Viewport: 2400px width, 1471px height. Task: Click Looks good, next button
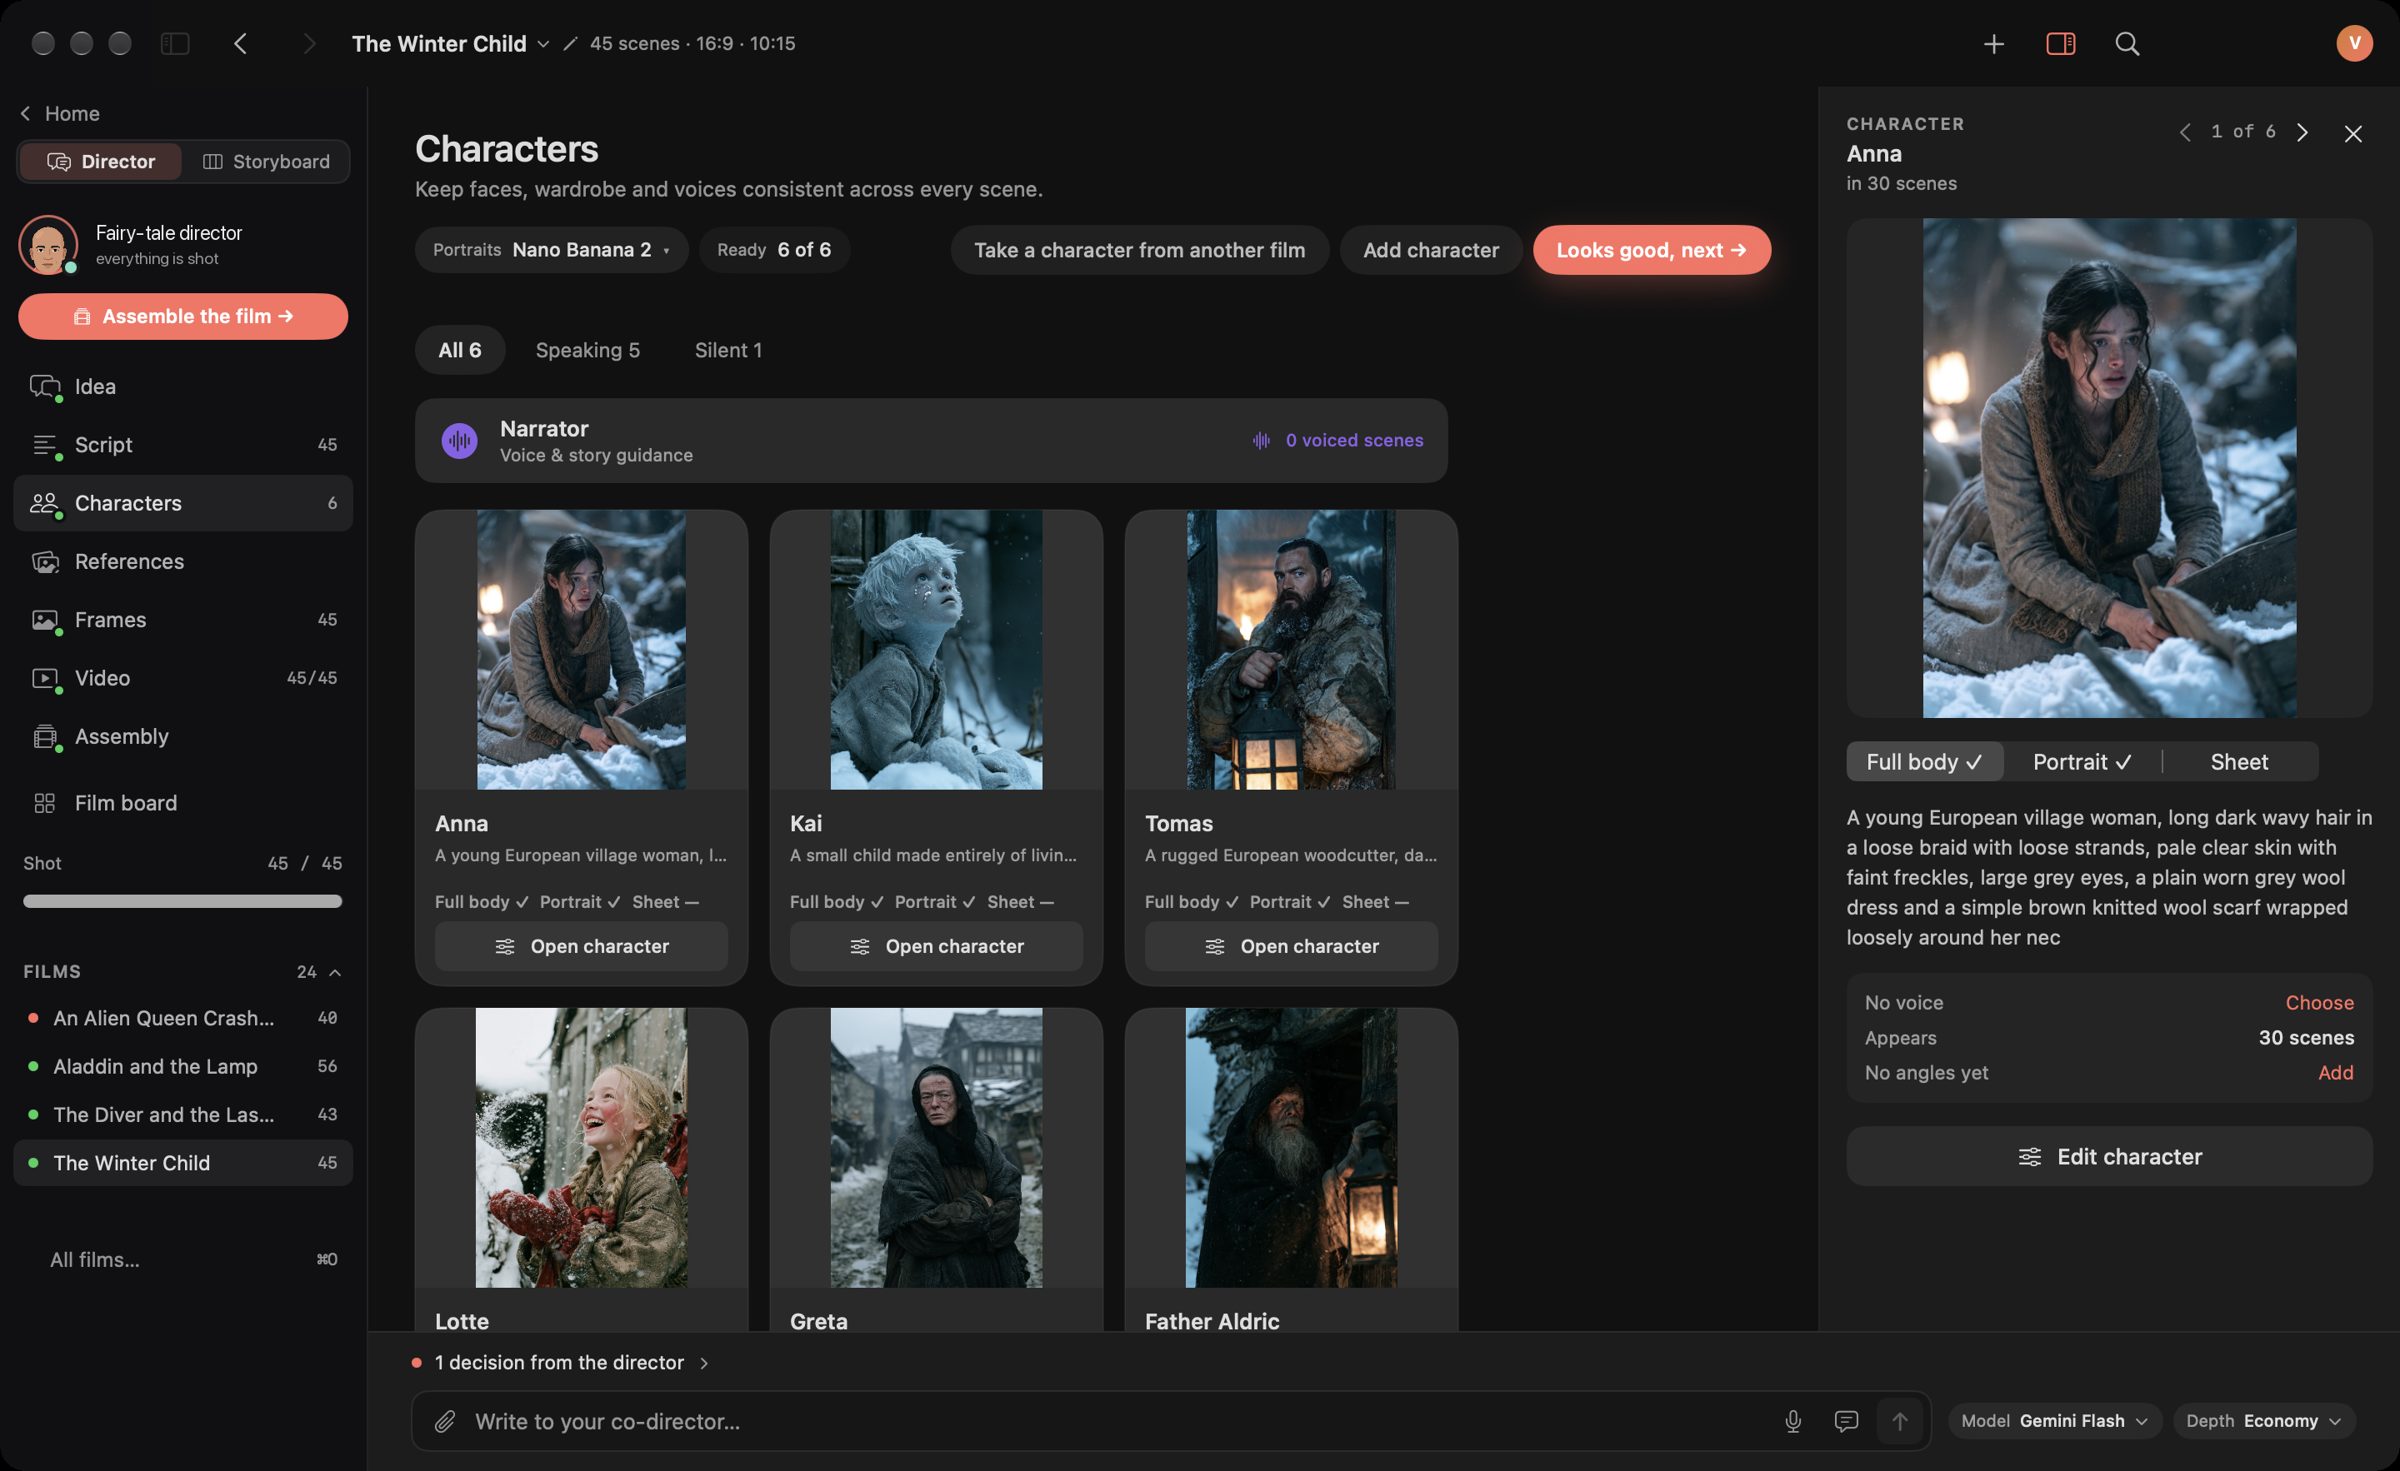pyautogui.click(x=1651, y=250)
